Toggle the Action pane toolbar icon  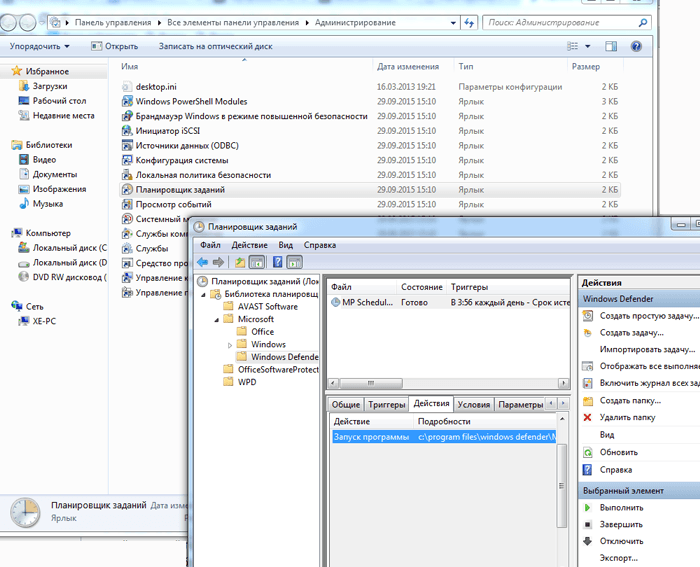pyautogui.click(x=294, y=262)
